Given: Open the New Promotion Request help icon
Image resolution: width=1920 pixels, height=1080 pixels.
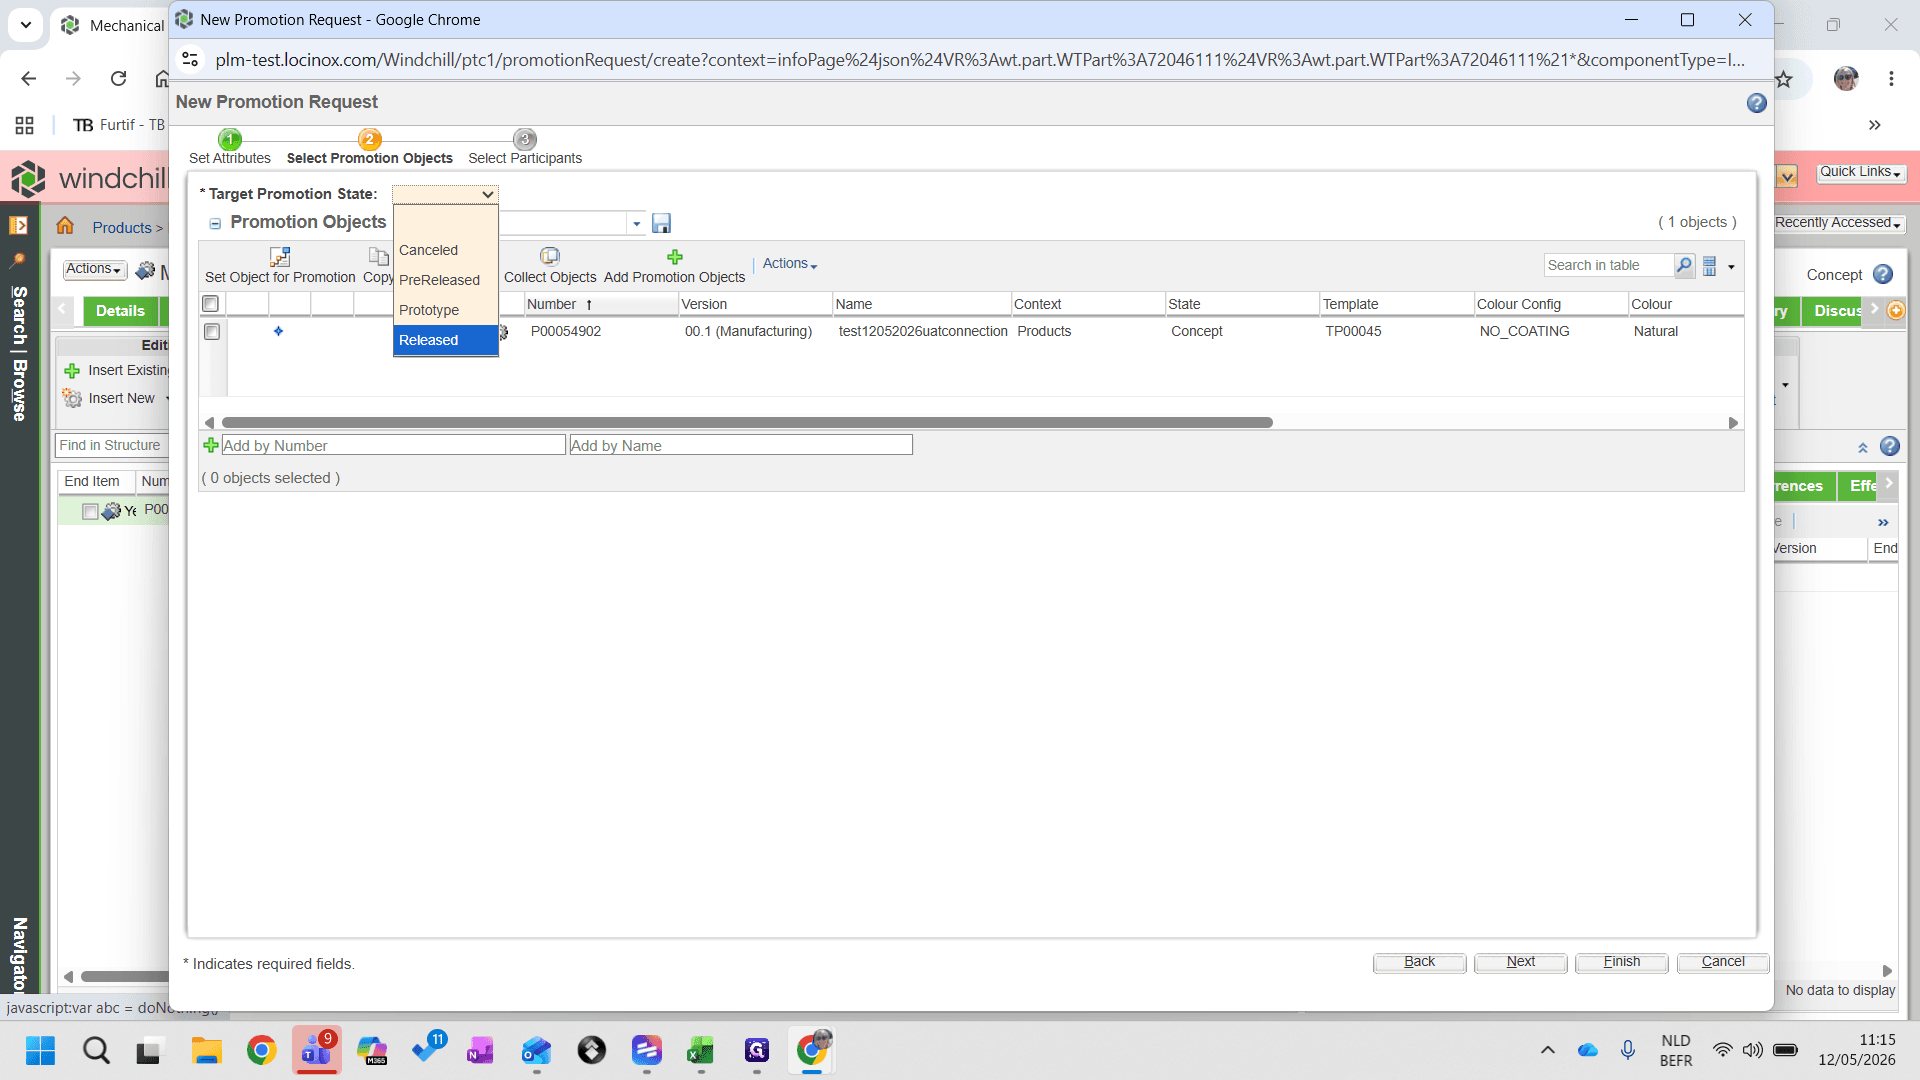Looking at the screenshot, I should point(1757,103).
